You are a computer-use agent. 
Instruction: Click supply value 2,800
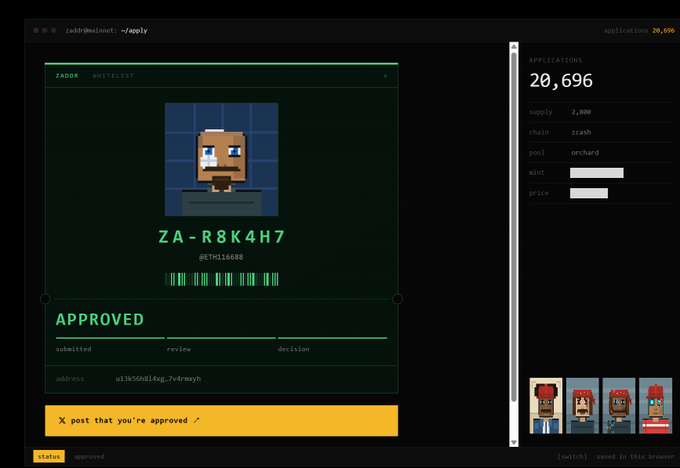(x=581, y=112)
